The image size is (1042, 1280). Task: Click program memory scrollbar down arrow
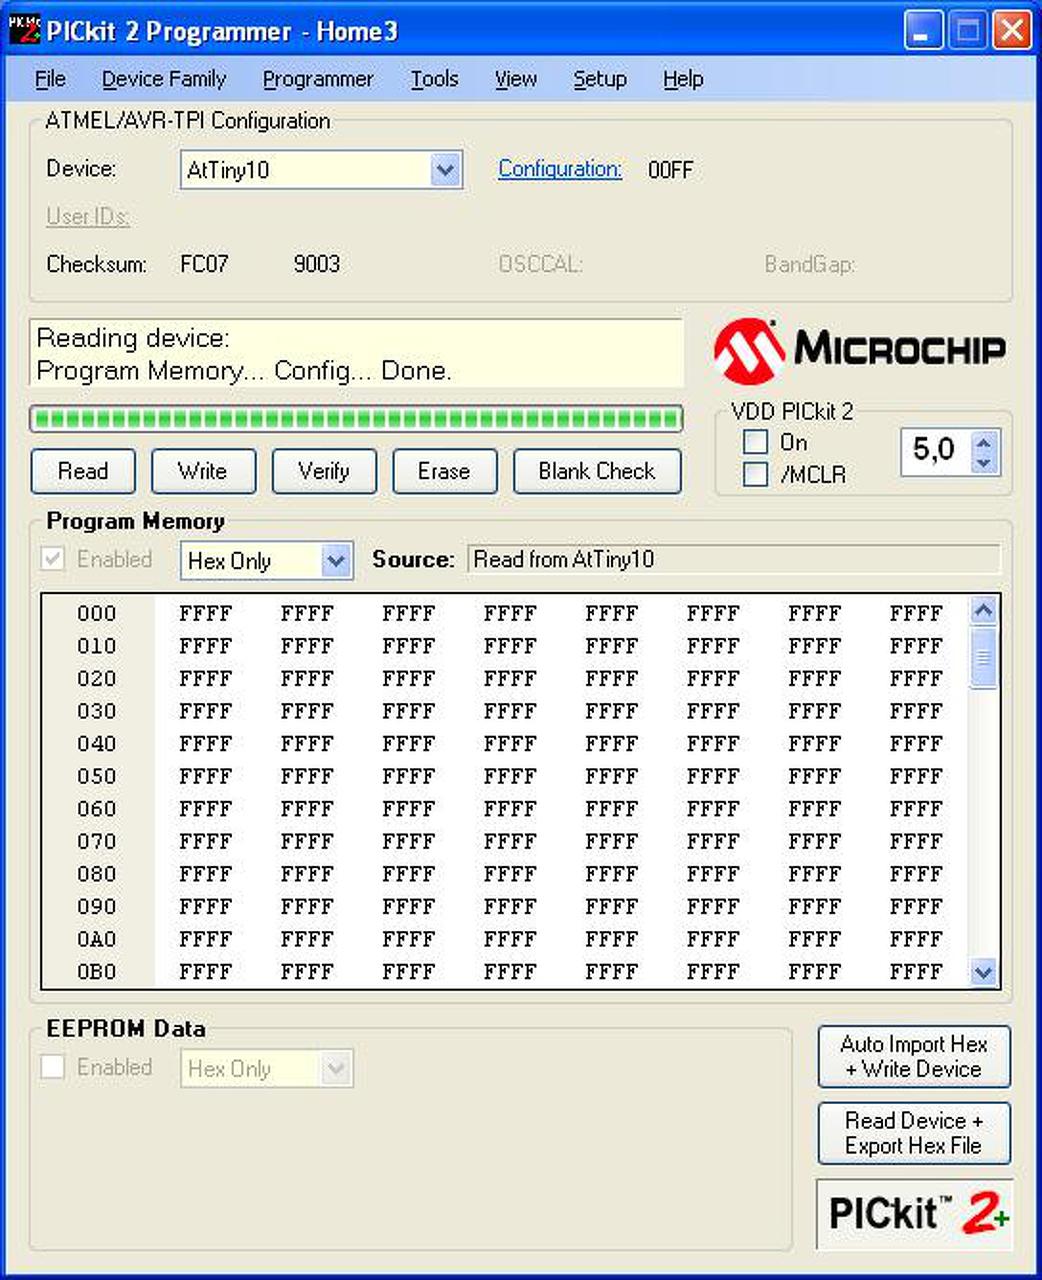[x=984, y=972]
